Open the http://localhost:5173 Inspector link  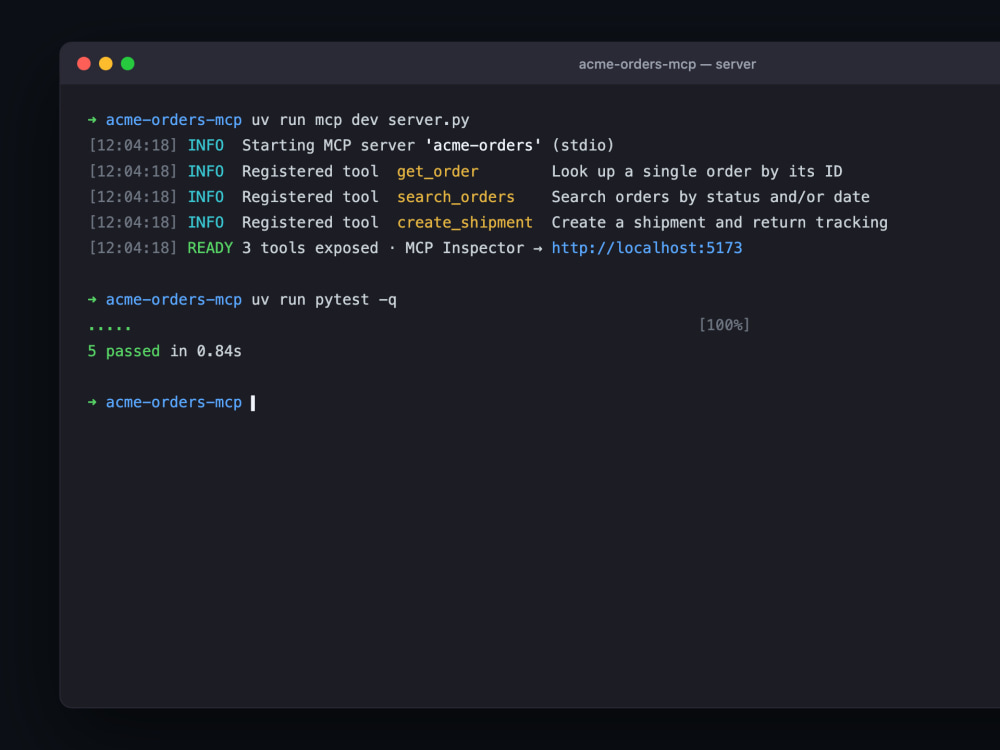pos(647,248)
